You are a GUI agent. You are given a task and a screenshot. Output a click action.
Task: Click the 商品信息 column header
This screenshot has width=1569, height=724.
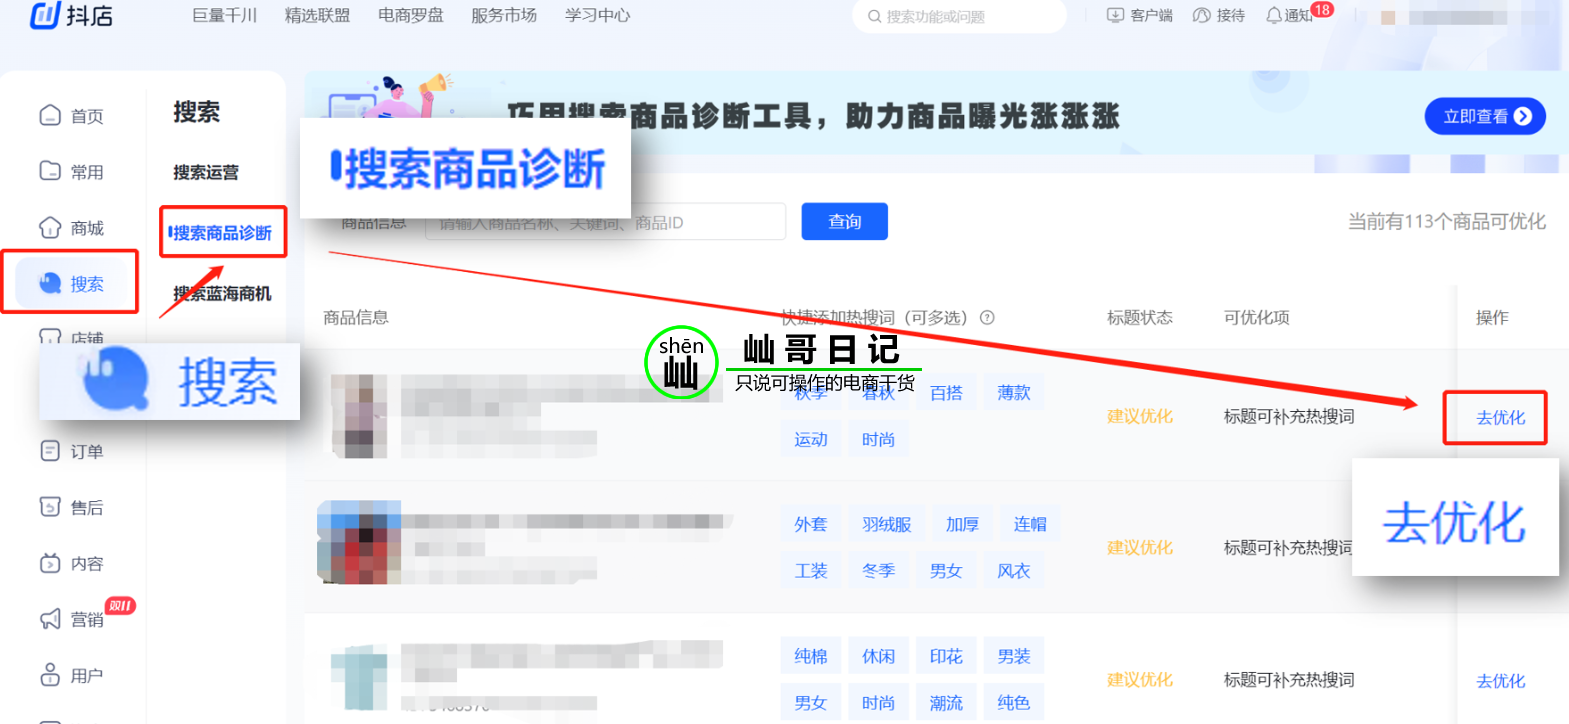pyautogui.click(x=356, y=318)
